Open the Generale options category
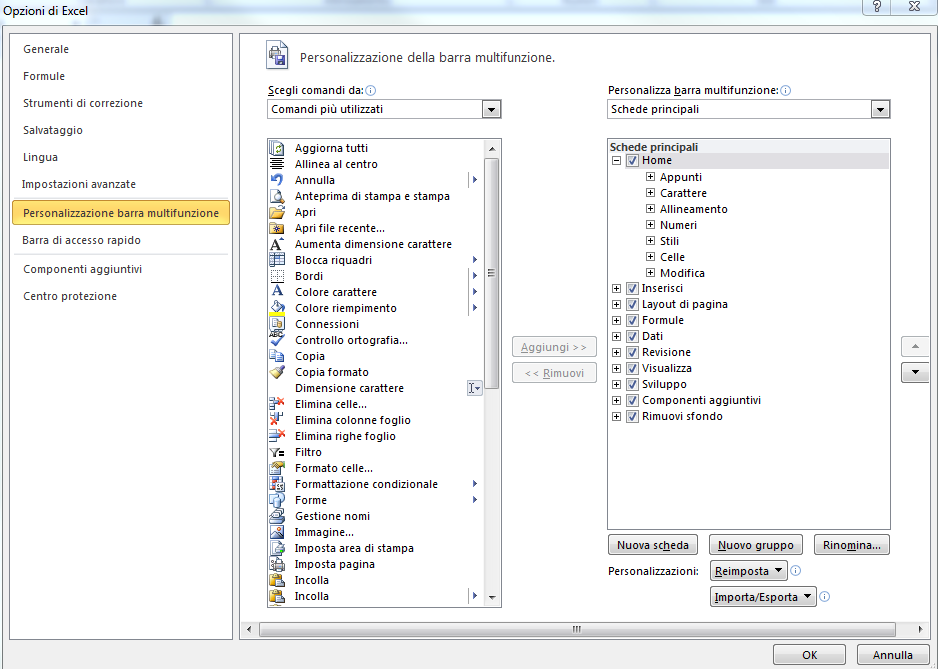The image size is (938, 669). [46, 49]
